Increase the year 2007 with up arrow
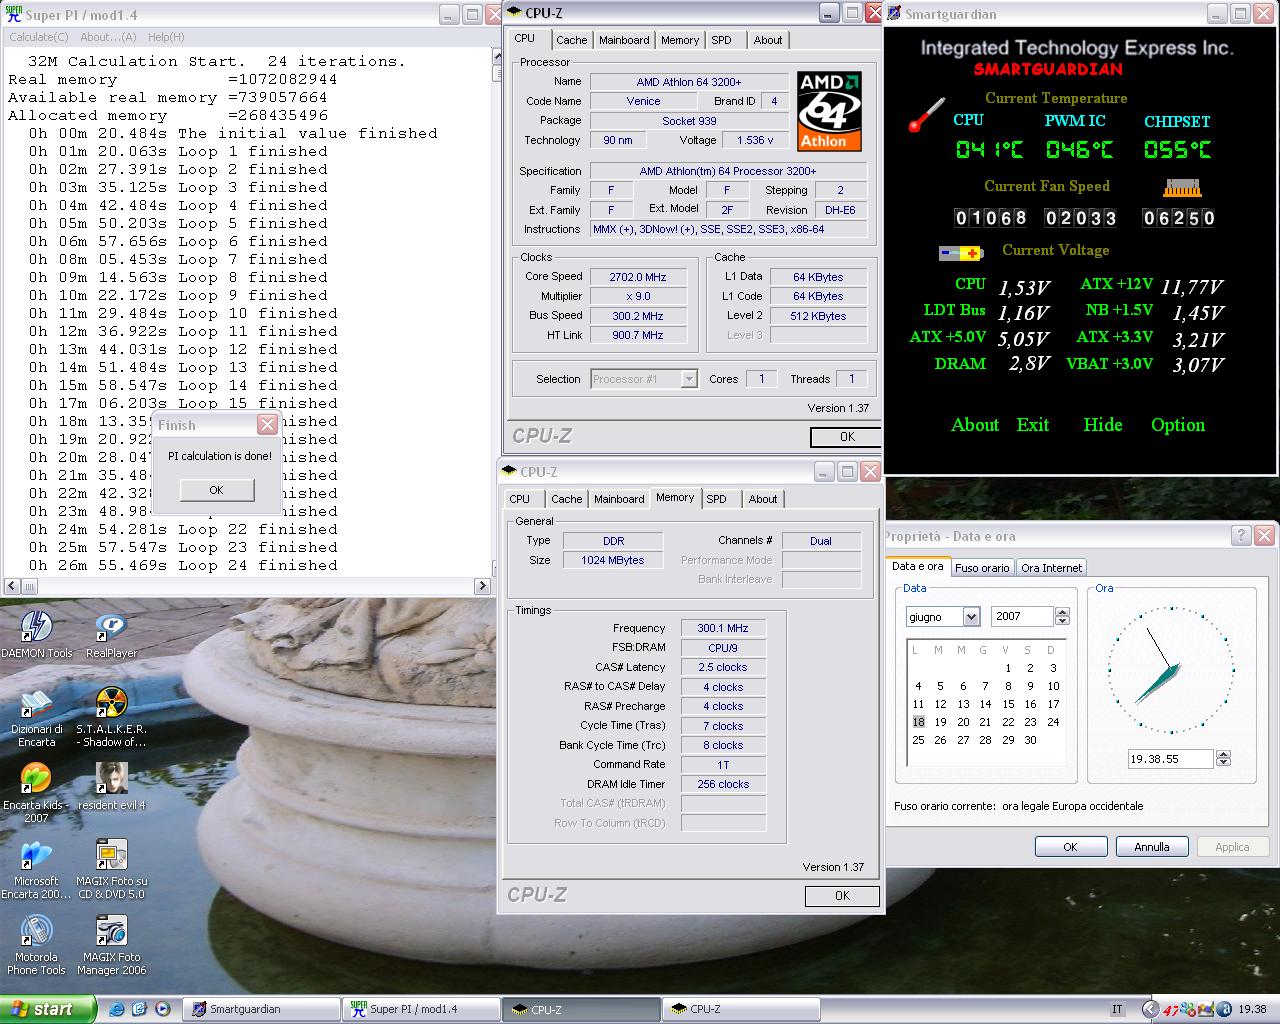Viewport: 1280px width, 1024px height. 1062,612
